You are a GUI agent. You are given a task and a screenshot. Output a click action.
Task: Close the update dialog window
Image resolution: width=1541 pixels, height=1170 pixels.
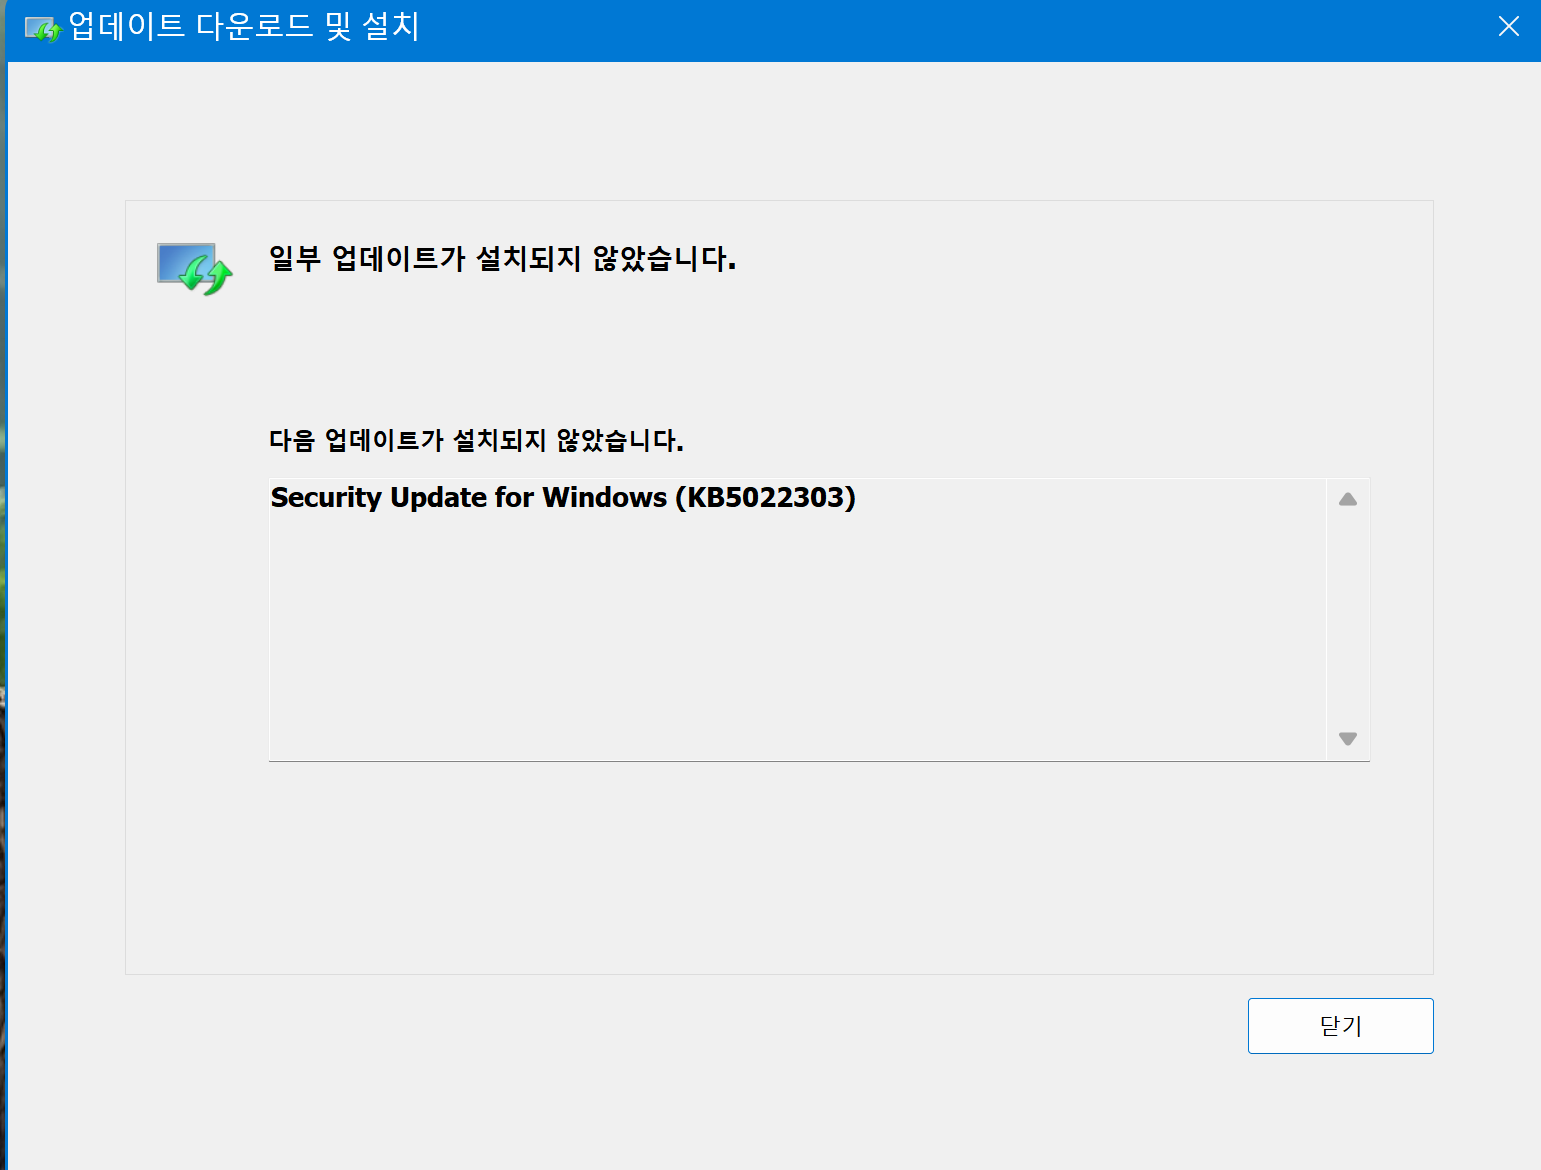pyautogui.click(x=1508, y=26)
